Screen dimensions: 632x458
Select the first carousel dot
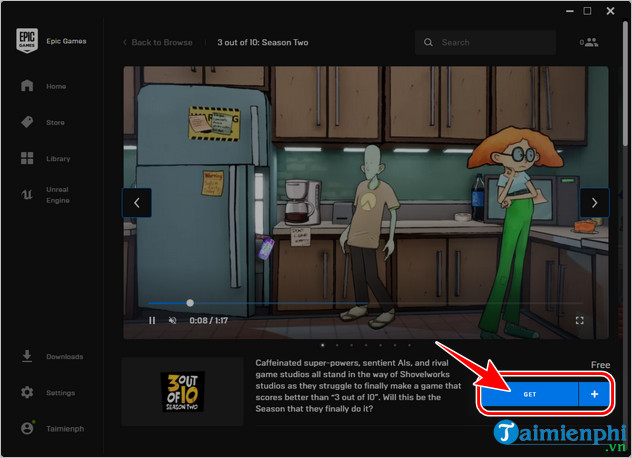click(x=322, y=345)
